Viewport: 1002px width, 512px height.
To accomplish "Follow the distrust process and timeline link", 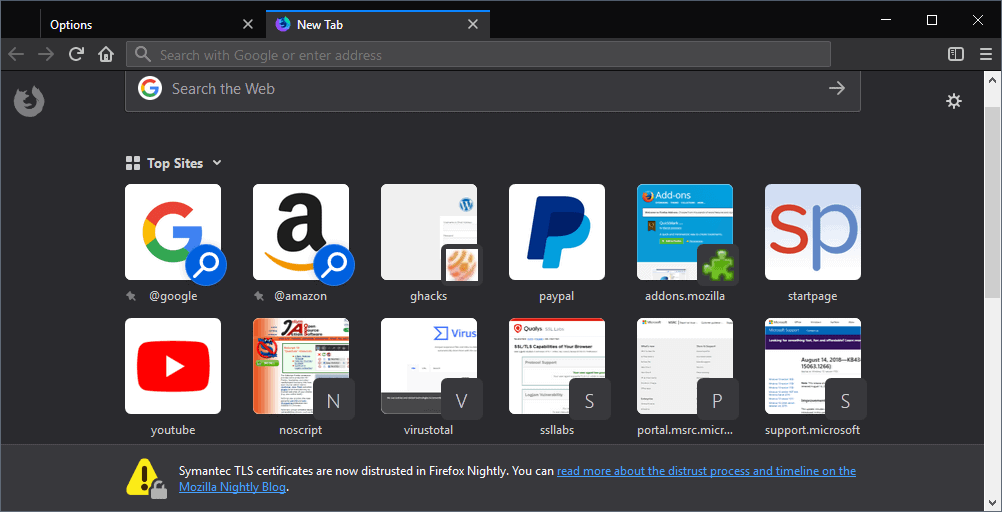I will pos(706,471).
